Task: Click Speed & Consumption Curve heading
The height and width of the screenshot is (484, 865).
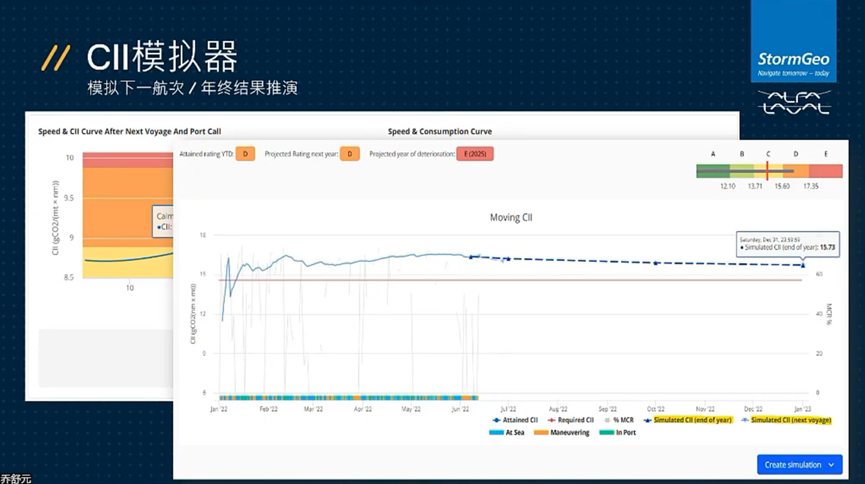Action: click(x=440, y=131)
